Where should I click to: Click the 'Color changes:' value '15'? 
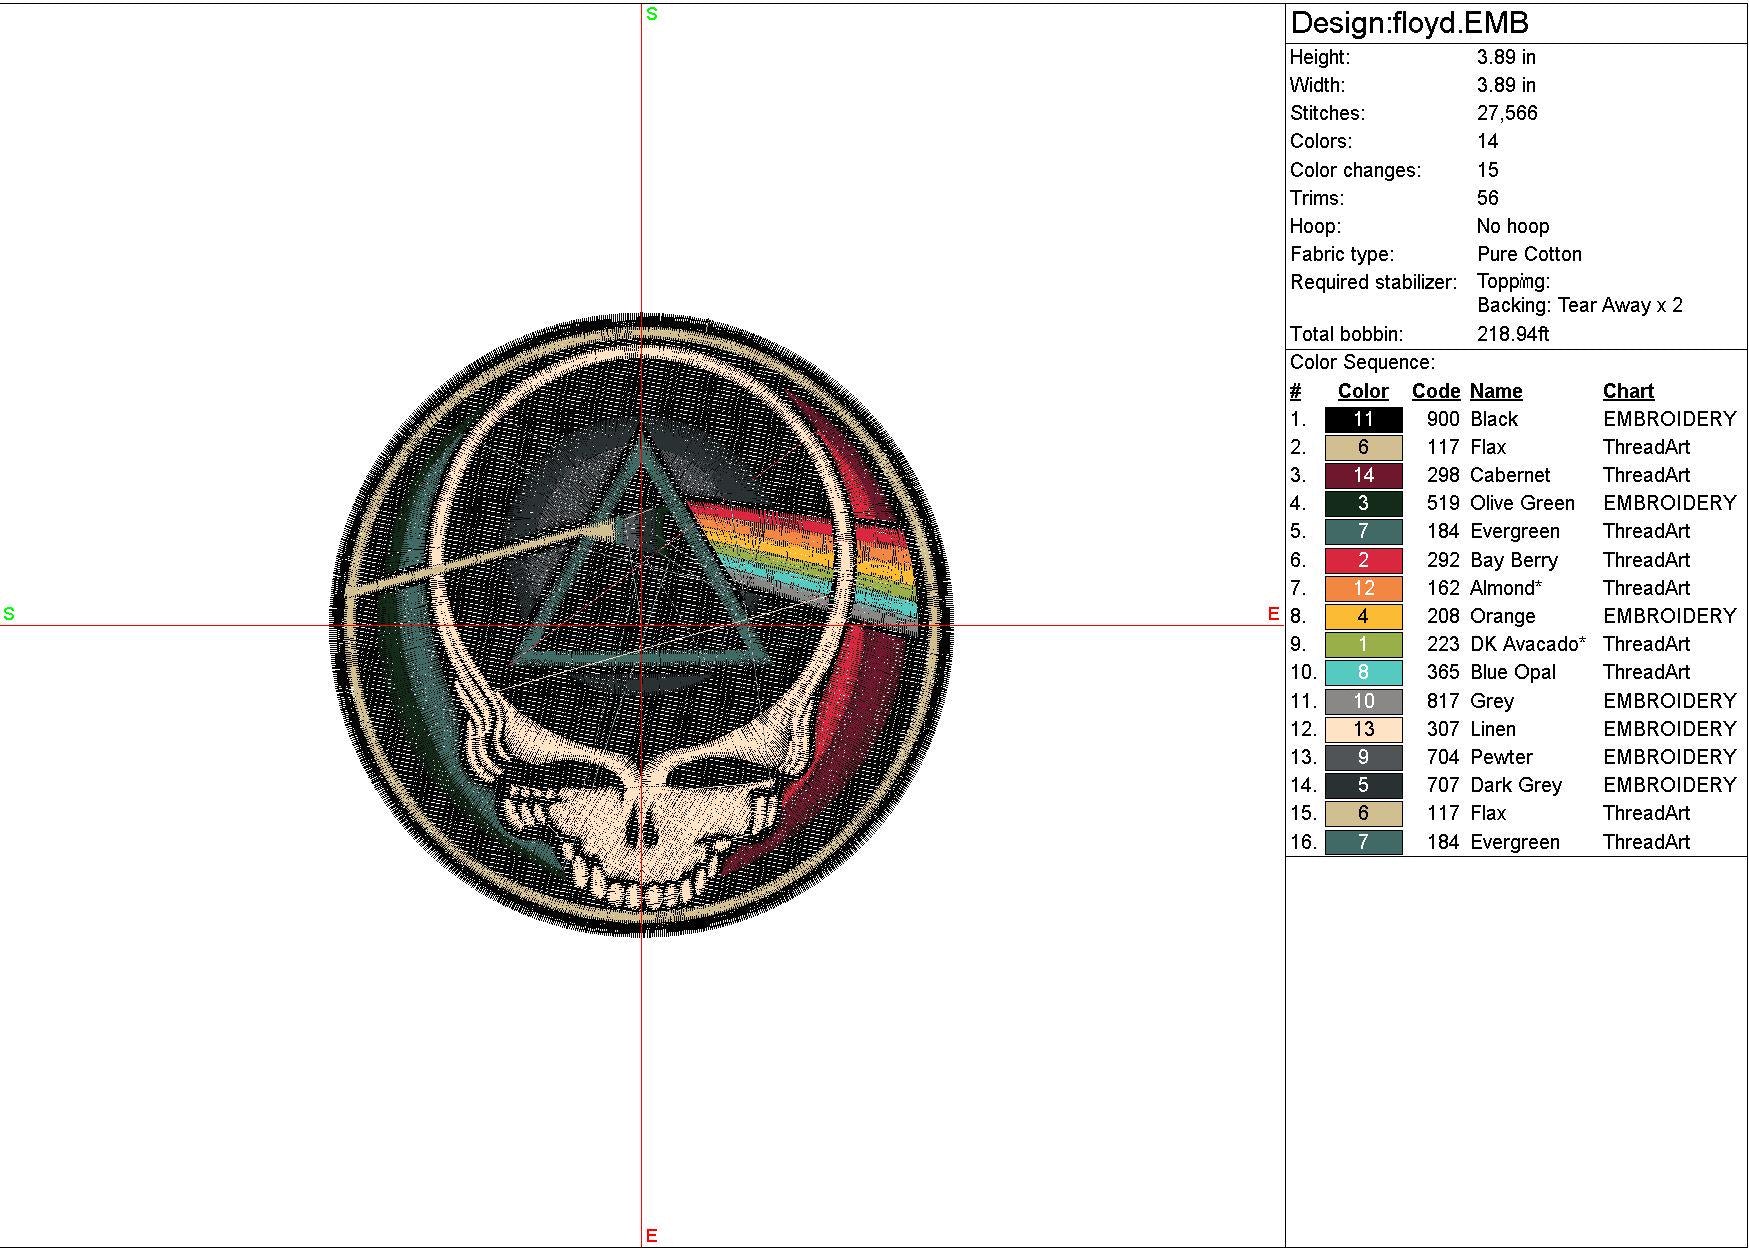coord(1488,170)
